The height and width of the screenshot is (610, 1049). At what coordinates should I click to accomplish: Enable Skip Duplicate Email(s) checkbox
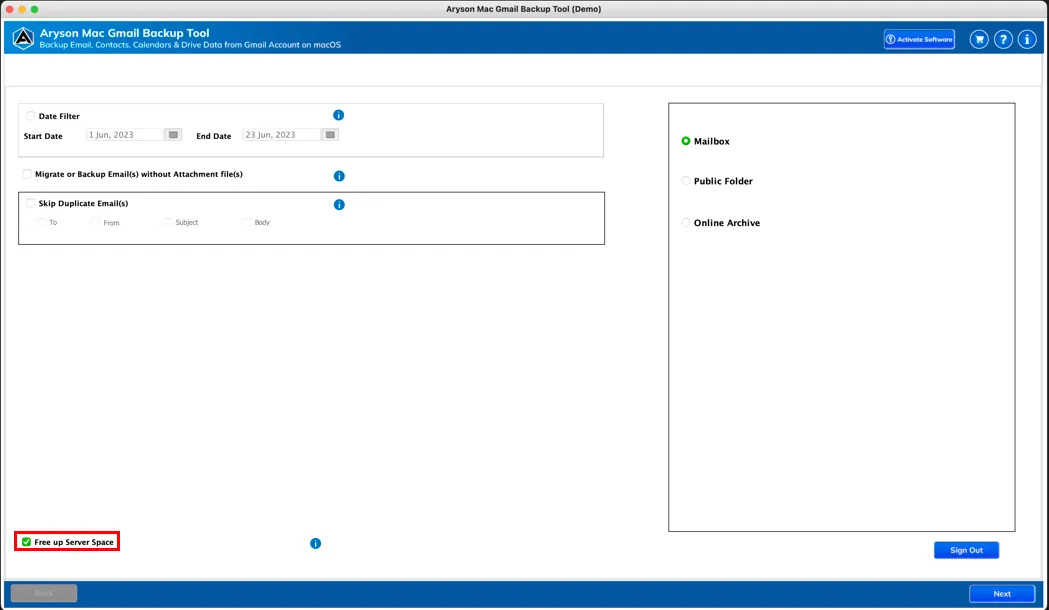point(30,203)
